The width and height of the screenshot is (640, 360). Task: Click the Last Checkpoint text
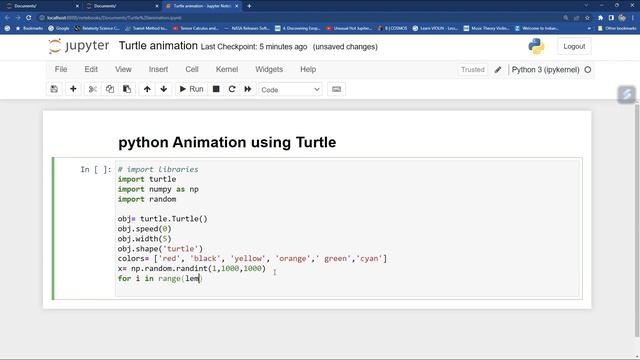pyautogui.click(x=253, y=47)
